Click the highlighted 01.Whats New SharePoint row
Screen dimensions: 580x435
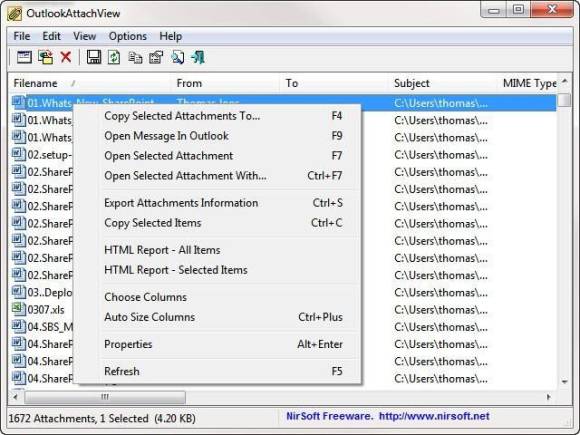click(283, 102)
